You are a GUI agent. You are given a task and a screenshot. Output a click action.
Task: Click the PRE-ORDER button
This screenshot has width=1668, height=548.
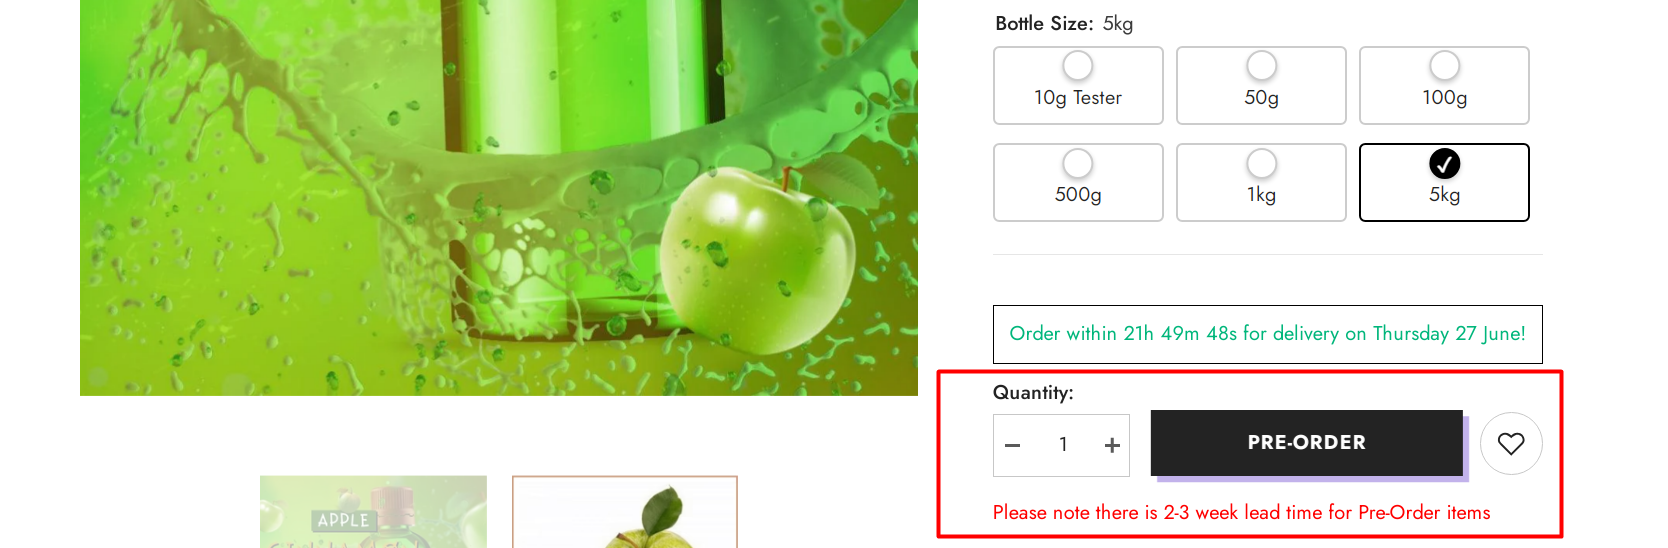tap(1307, 442)
